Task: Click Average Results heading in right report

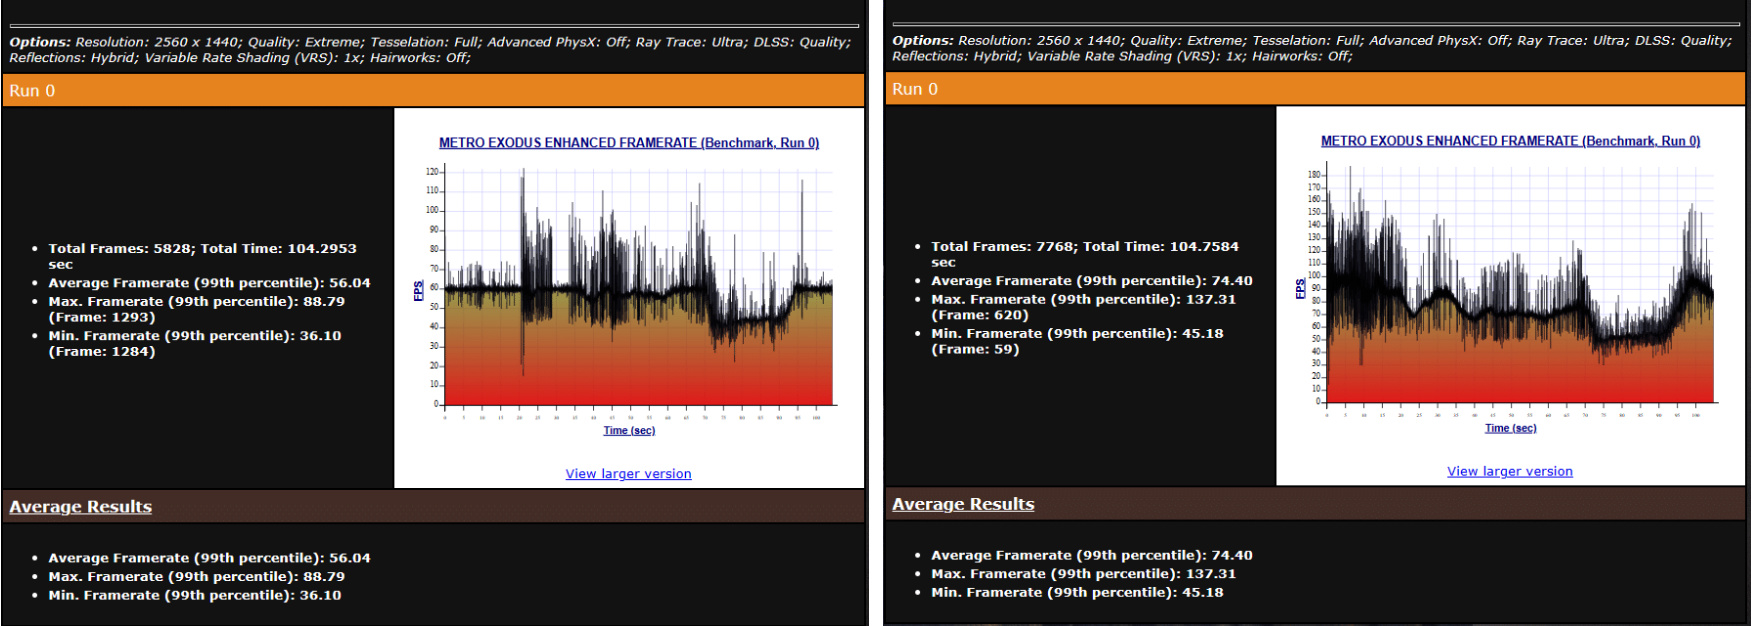Action: click(963, 504)
